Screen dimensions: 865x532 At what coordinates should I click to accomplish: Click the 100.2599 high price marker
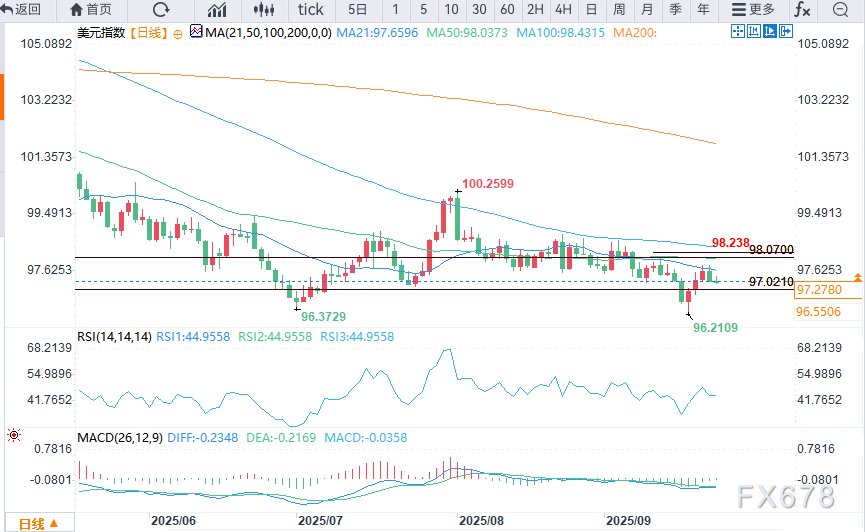[488, 184]
